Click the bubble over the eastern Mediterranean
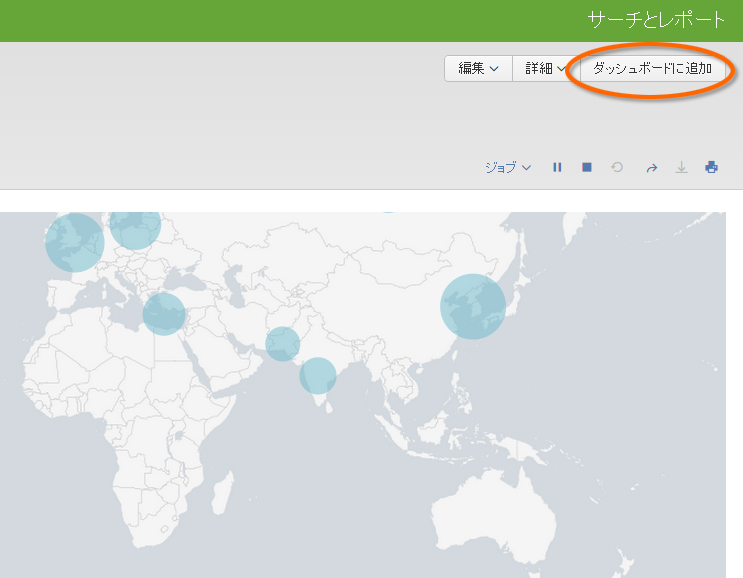Image resolution: width=743 pixels, height=578 pixels. tap(164, 314)
